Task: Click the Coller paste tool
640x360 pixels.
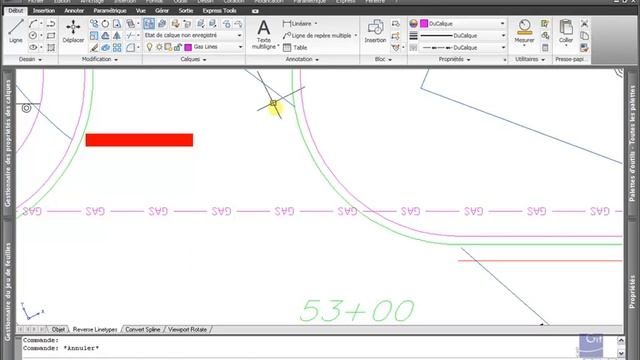Action: (566, 31)
